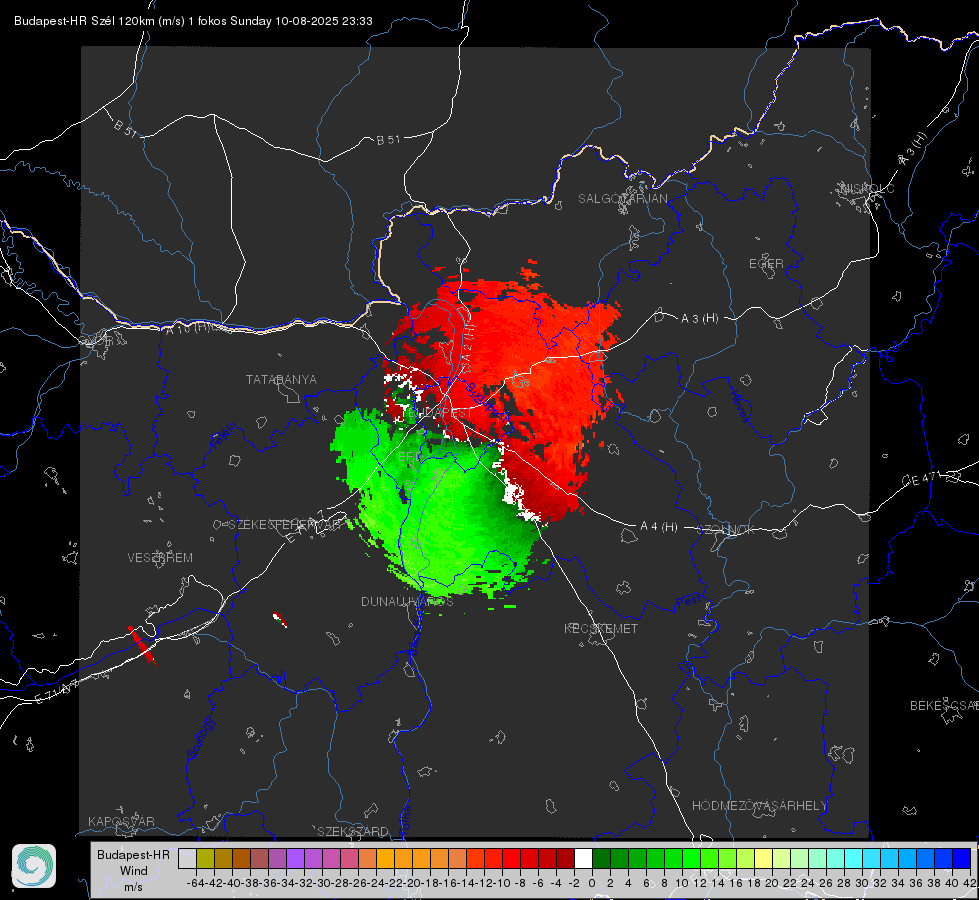Select the yellow swatch between 18 and 20
Image resolution: width=979 pixels, height=900 pixels.
click(x=763, y=859)
